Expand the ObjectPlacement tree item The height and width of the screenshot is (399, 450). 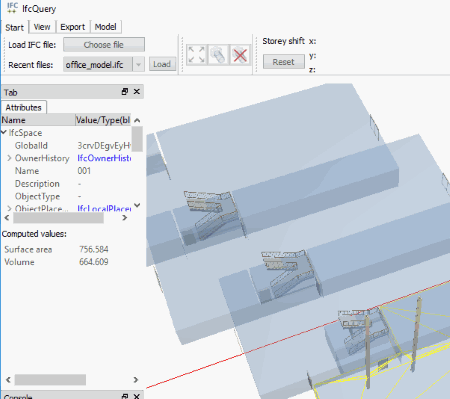(x=9, y=209)
